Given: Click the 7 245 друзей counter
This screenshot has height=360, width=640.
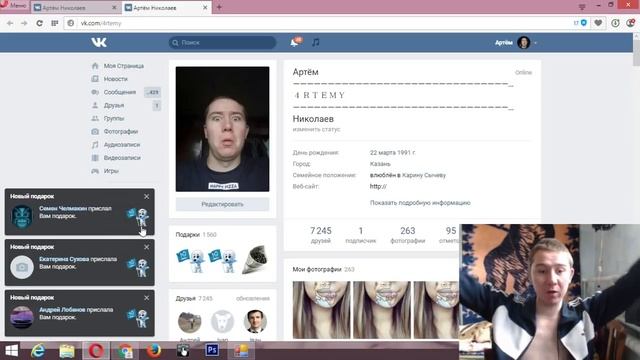Looking at the screenshot, I should (321, 235).
